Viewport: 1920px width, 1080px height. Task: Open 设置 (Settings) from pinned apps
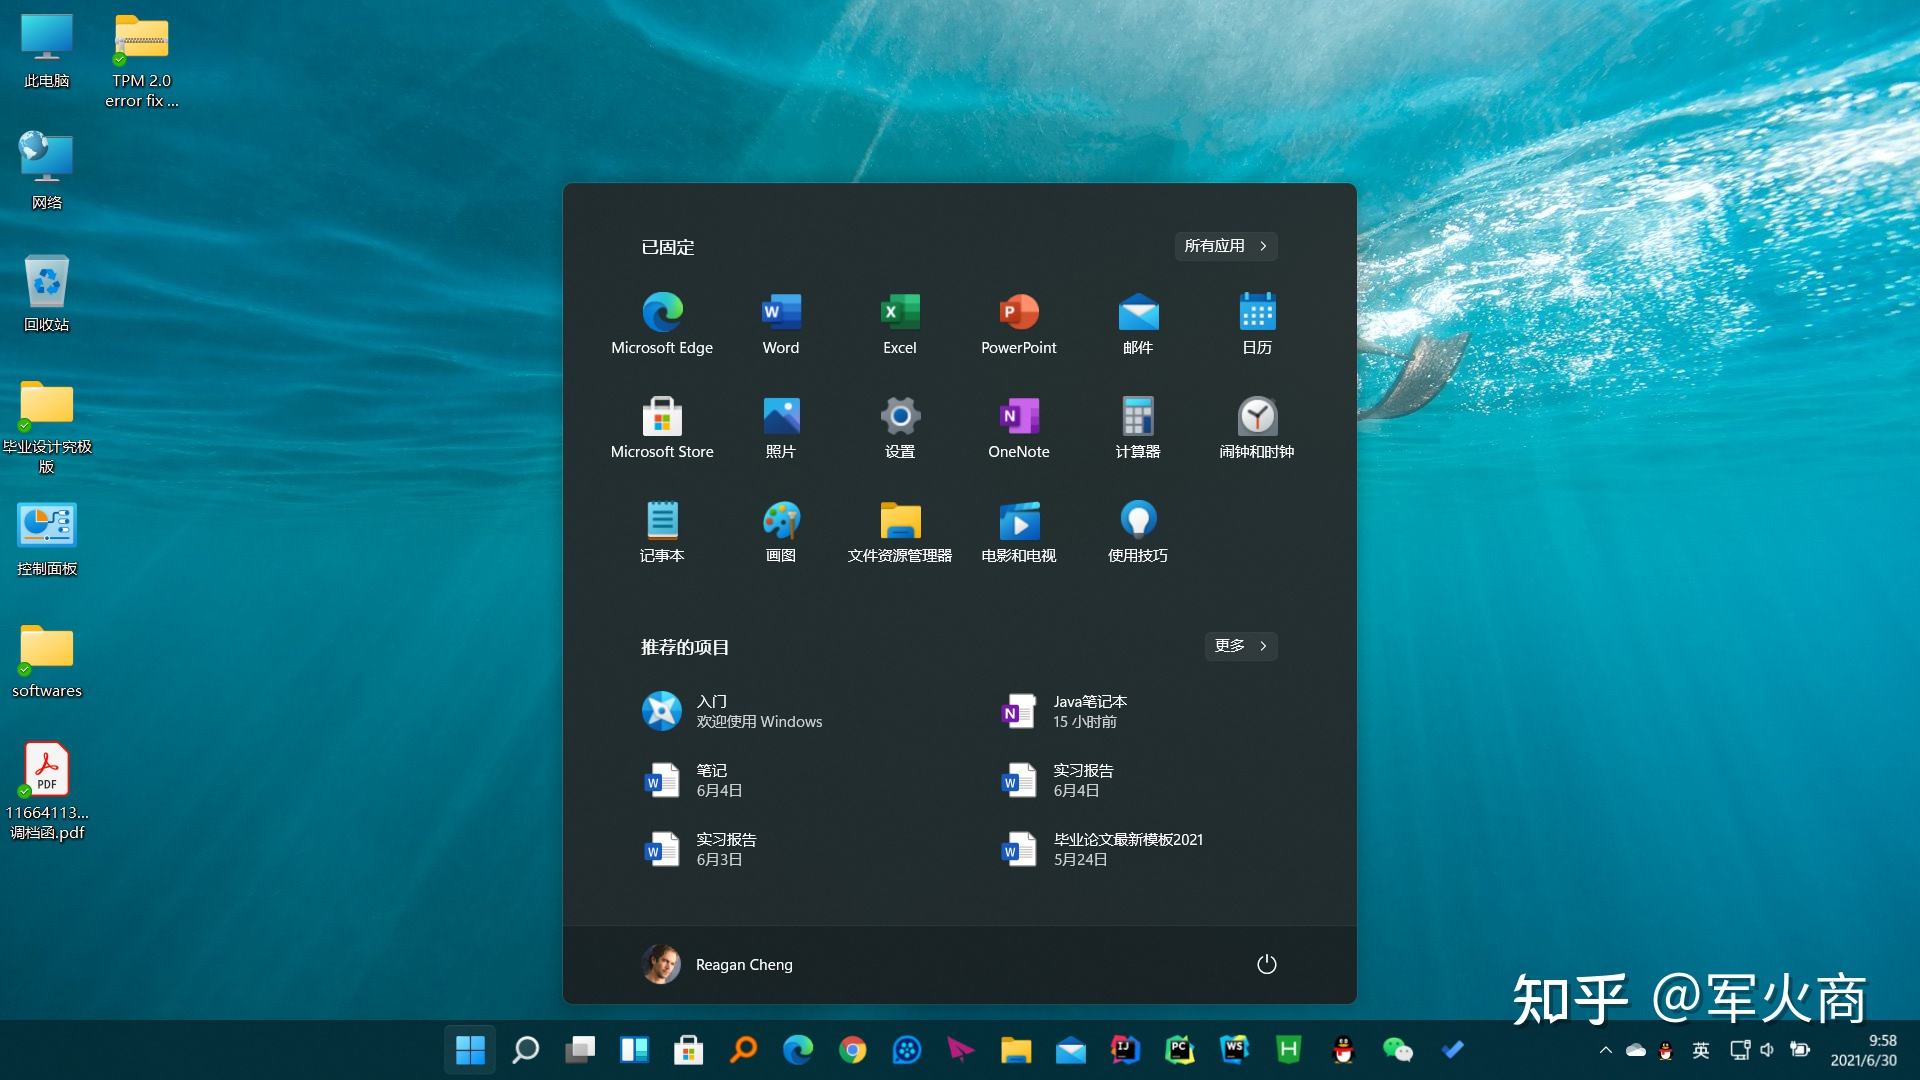(x=900, y=428)
